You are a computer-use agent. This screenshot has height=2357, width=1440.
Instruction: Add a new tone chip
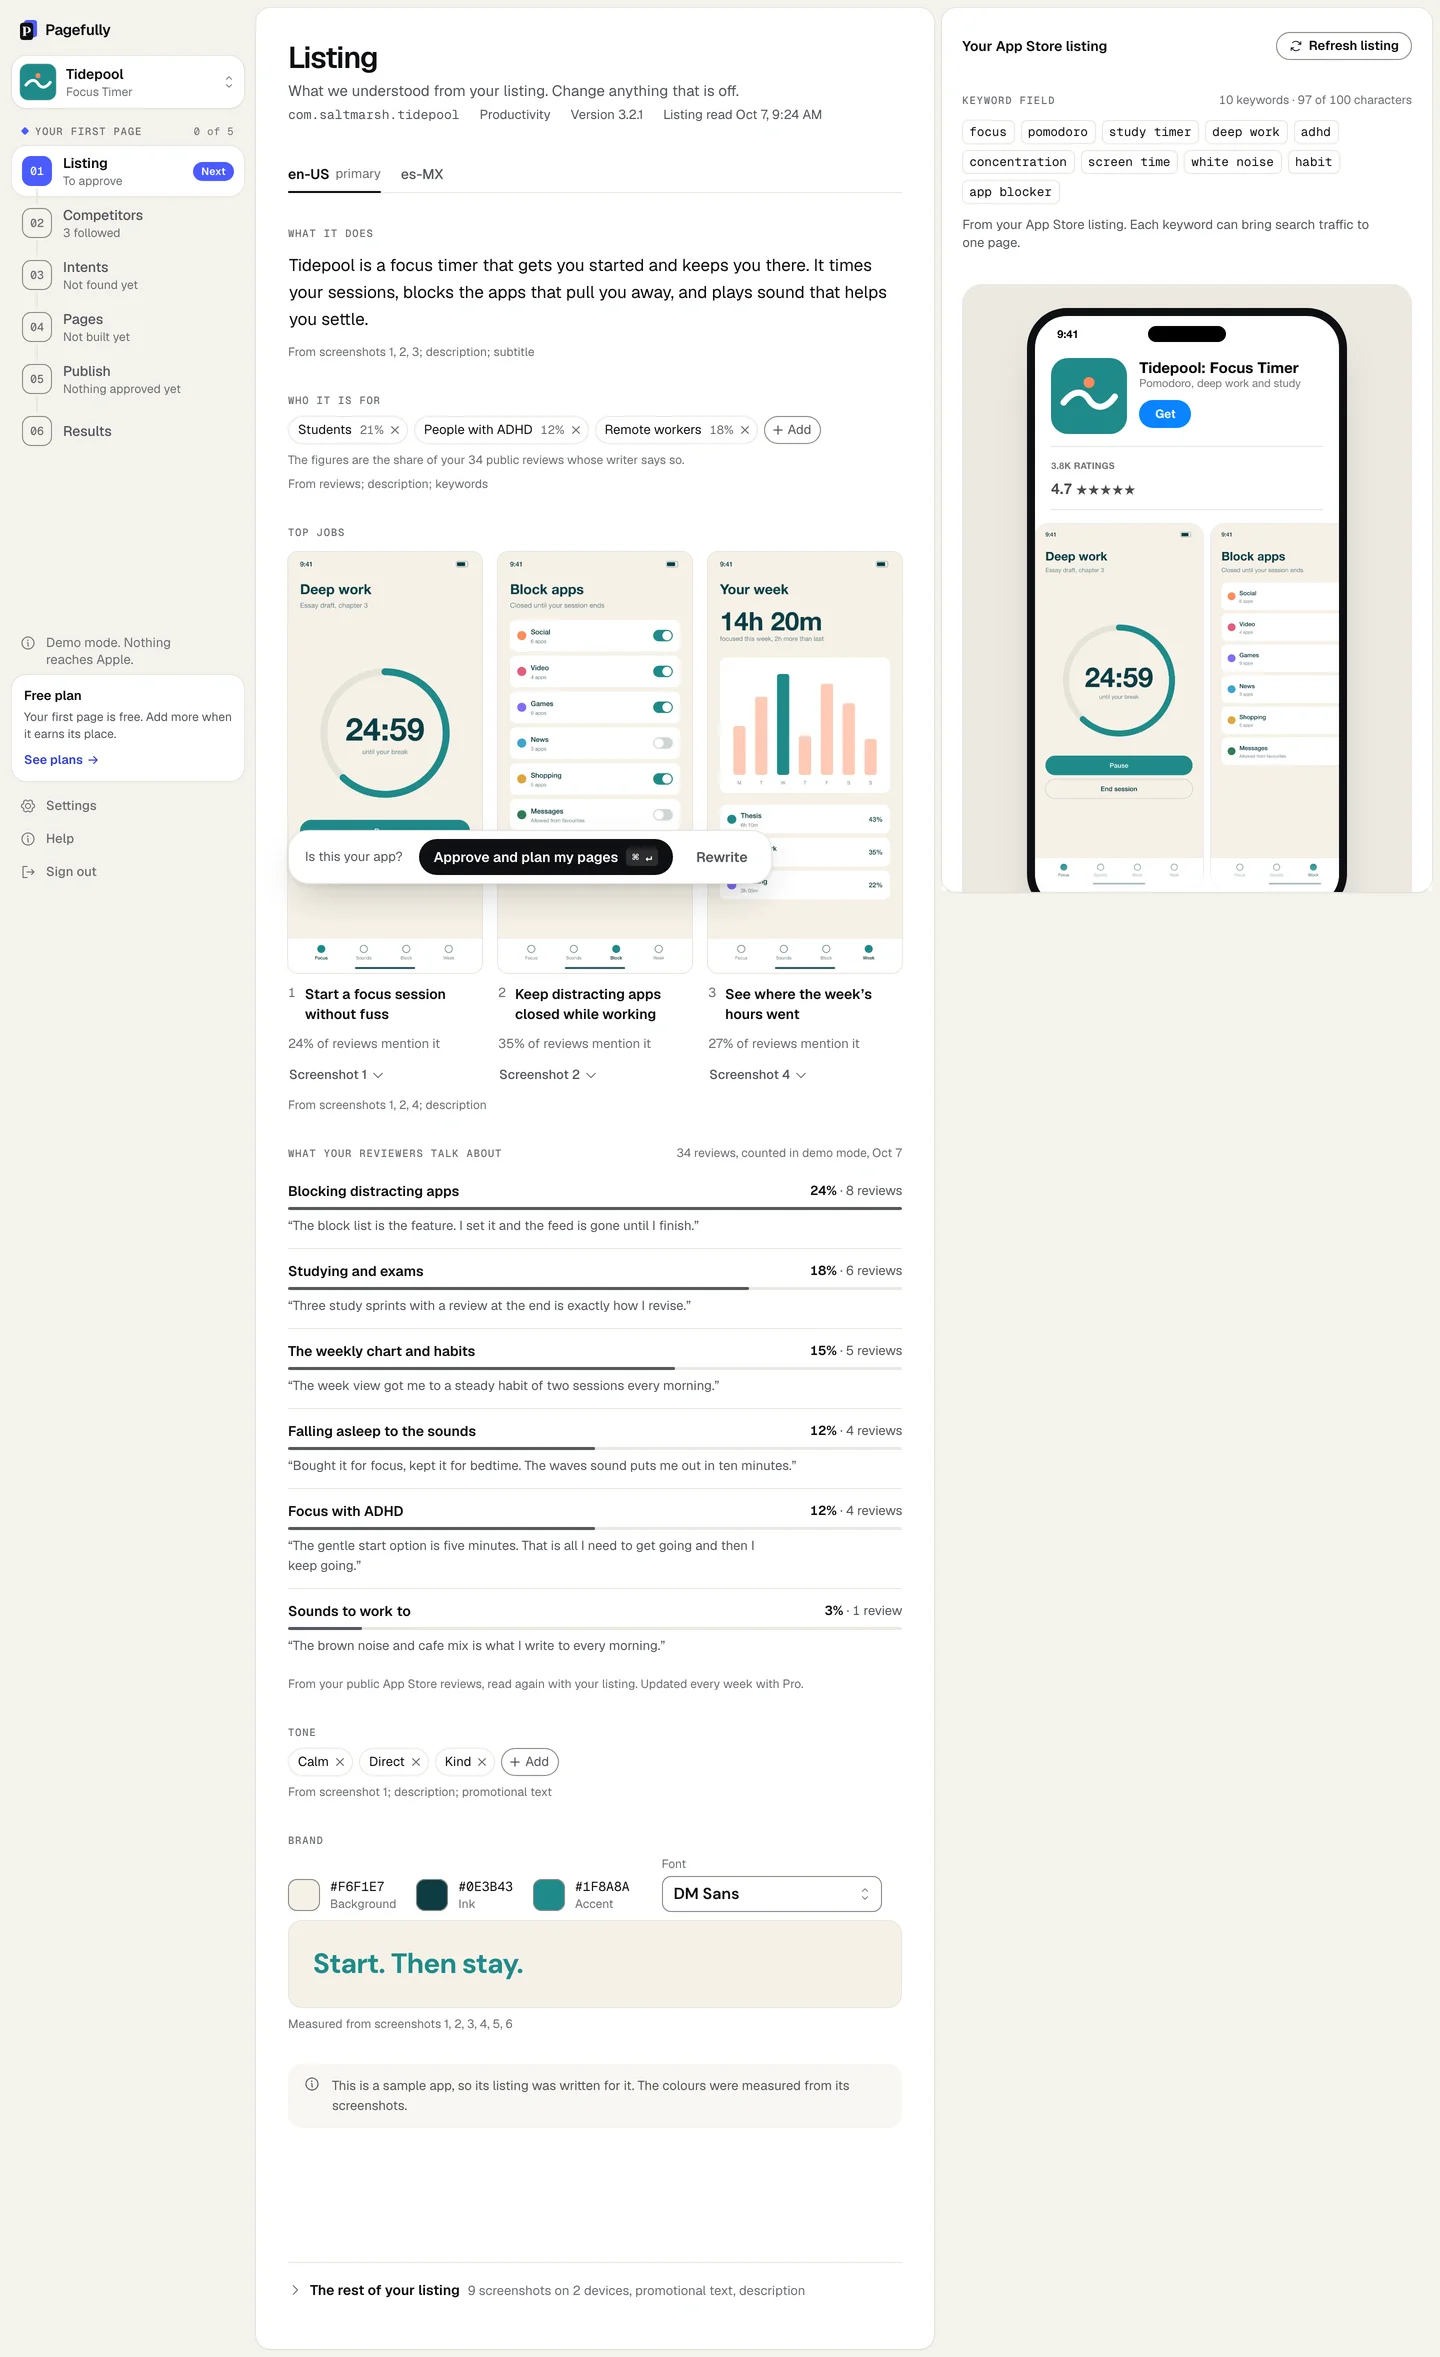coord(530,1762)
